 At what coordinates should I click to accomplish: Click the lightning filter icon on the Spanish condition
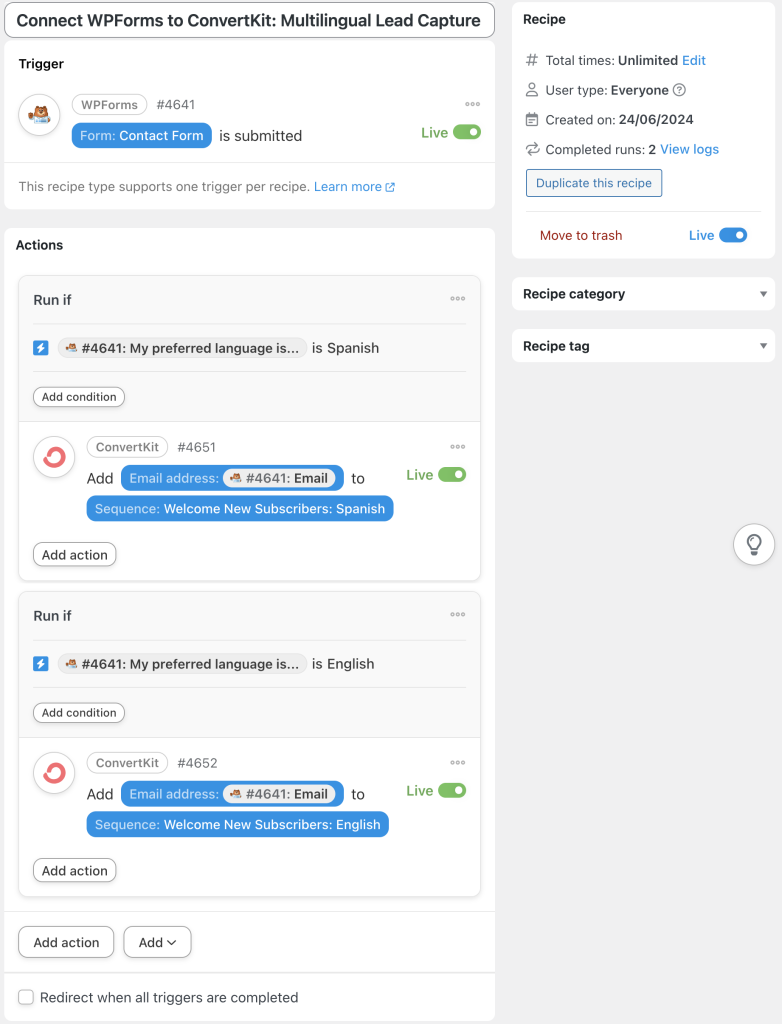[x=39, y=348]
